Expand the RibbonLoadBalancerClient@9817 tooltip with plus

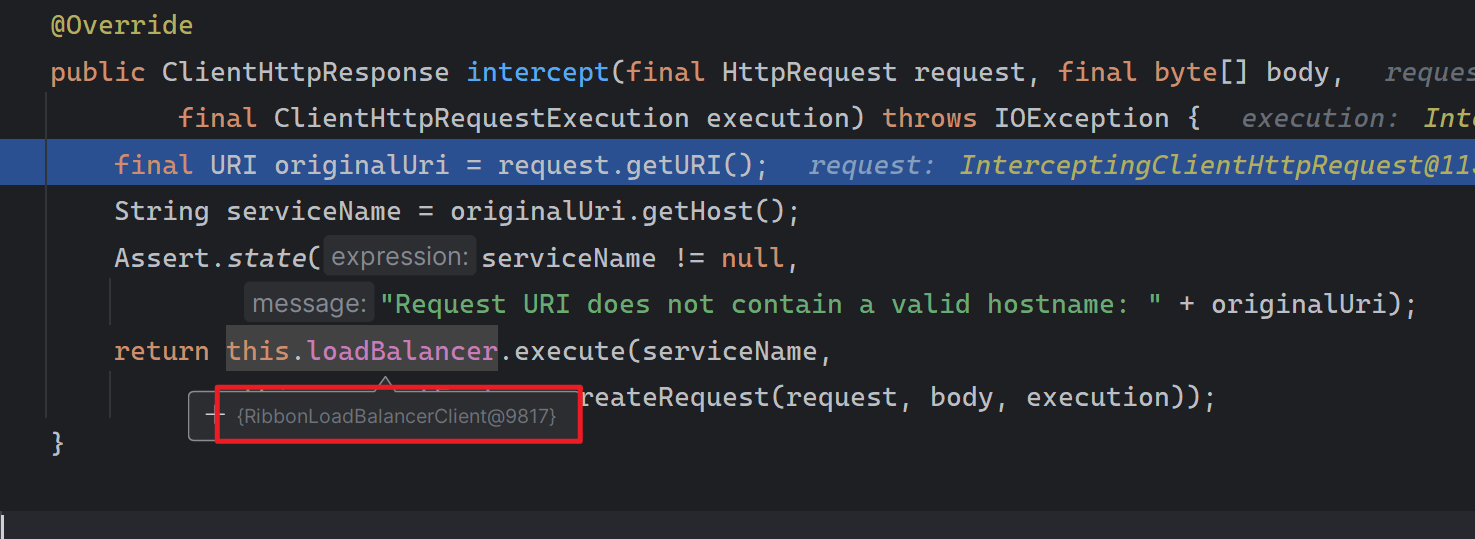coord(213,415)
